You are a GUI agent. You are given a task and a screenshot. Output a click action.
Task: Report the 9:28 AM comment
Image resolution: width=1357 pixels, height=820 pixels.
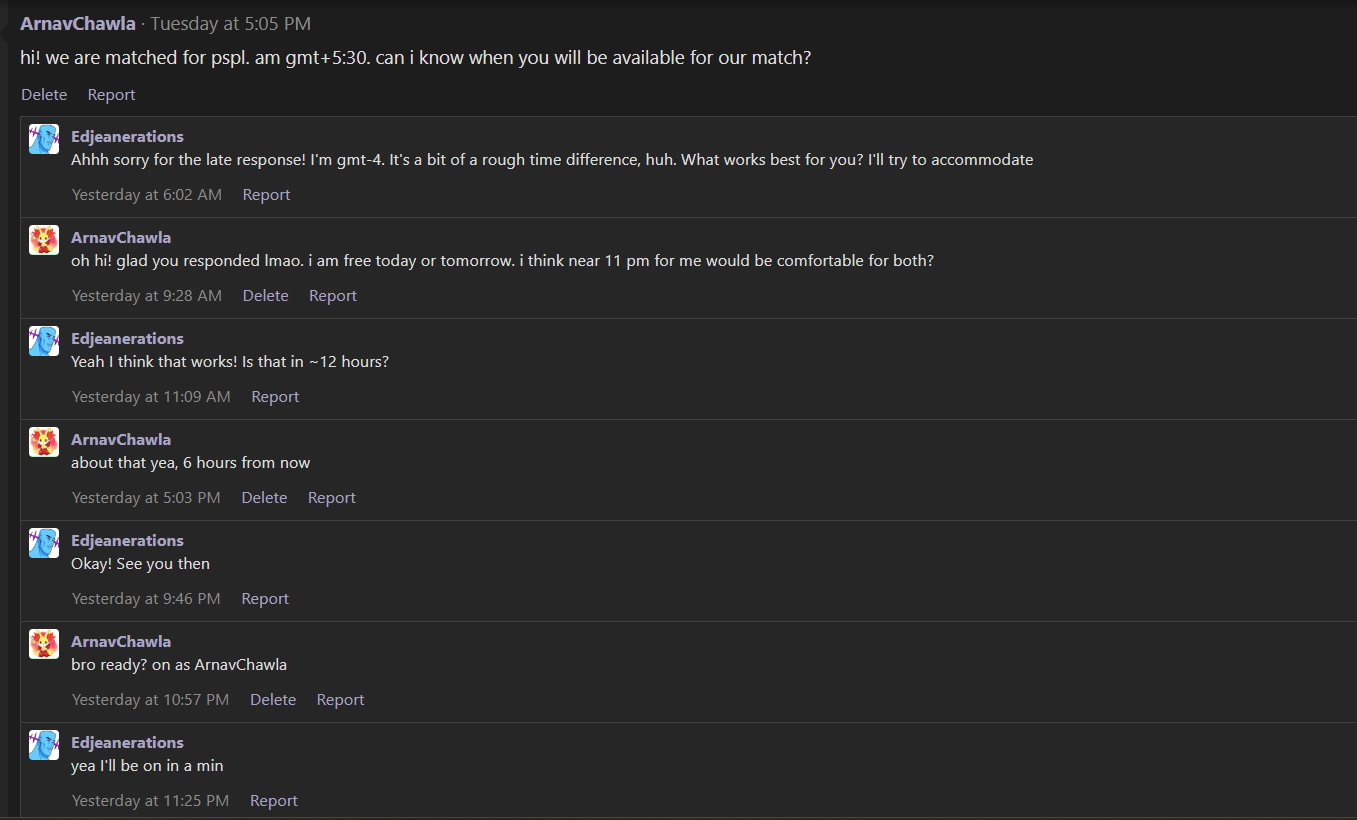[x=333, y=296]
